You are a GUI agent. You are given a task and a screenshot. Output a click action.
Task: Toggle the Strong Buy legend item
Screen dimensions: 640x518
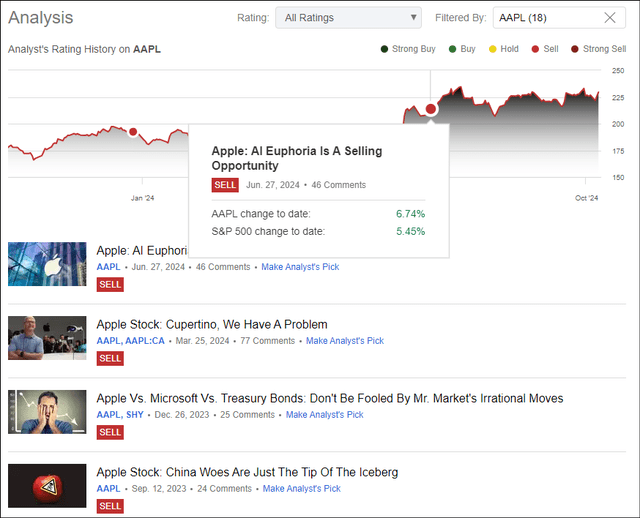408,49
